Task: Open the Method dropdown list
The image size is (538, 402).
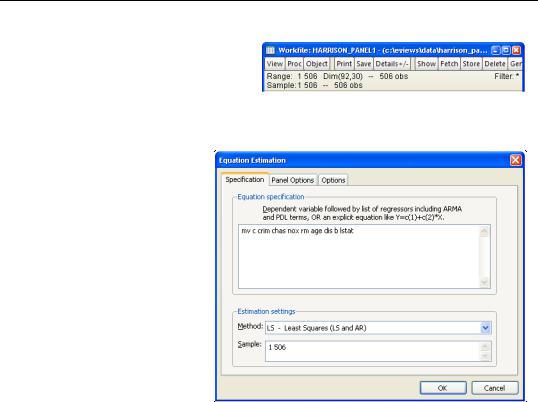Action: tap(486, 328)
